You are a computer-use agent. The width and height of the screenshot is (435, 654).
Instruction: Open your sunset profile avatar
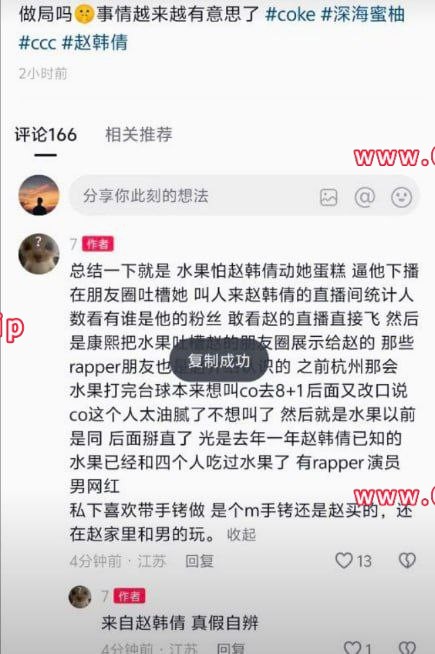(x=39, y=195)
